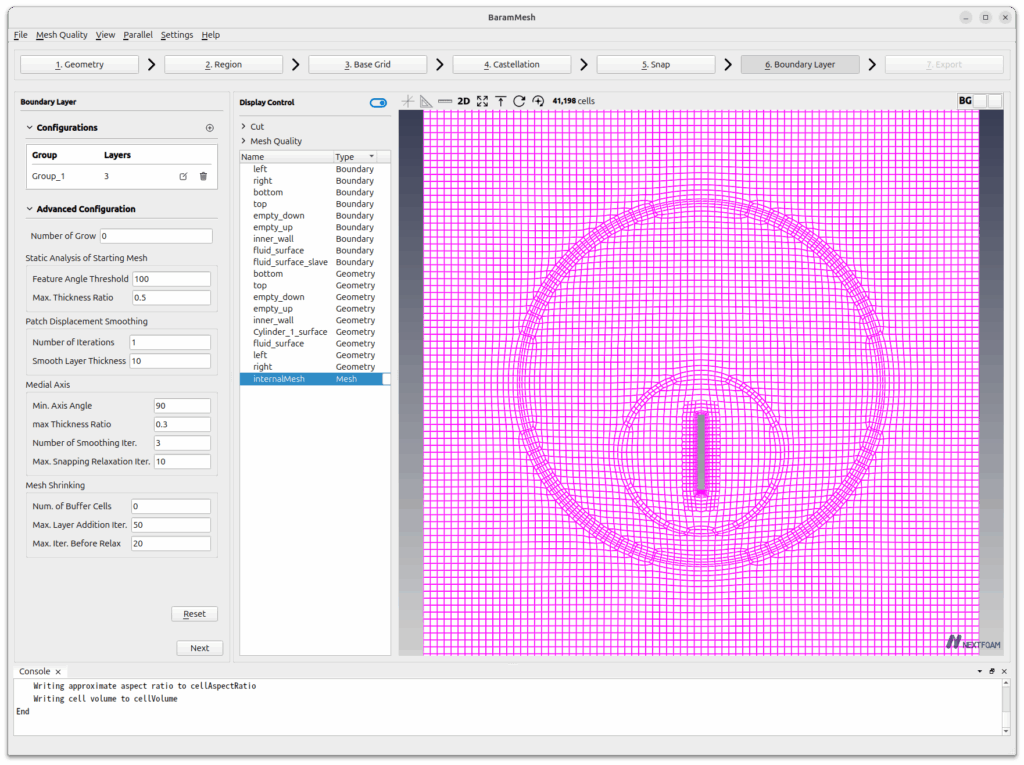This screenshot has height=765, width=1024.
Task: Click the rotate view circular arrow icon
Action: pyautogui.click(x=519, y=101)
